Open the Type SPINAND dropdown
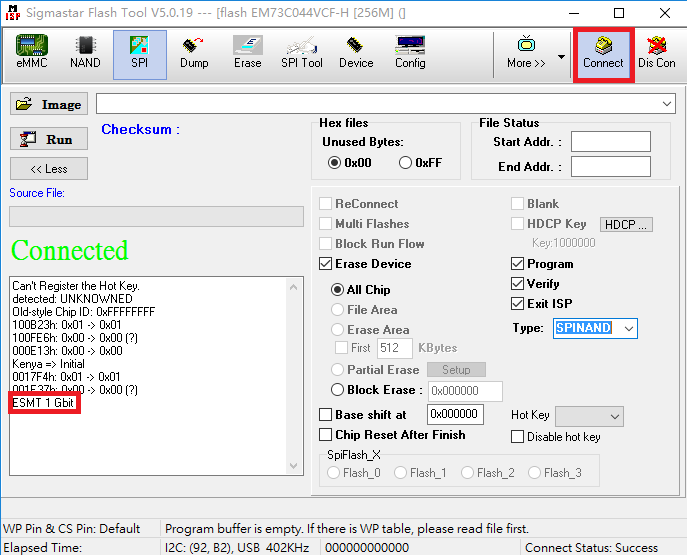 tap(629, 329)
